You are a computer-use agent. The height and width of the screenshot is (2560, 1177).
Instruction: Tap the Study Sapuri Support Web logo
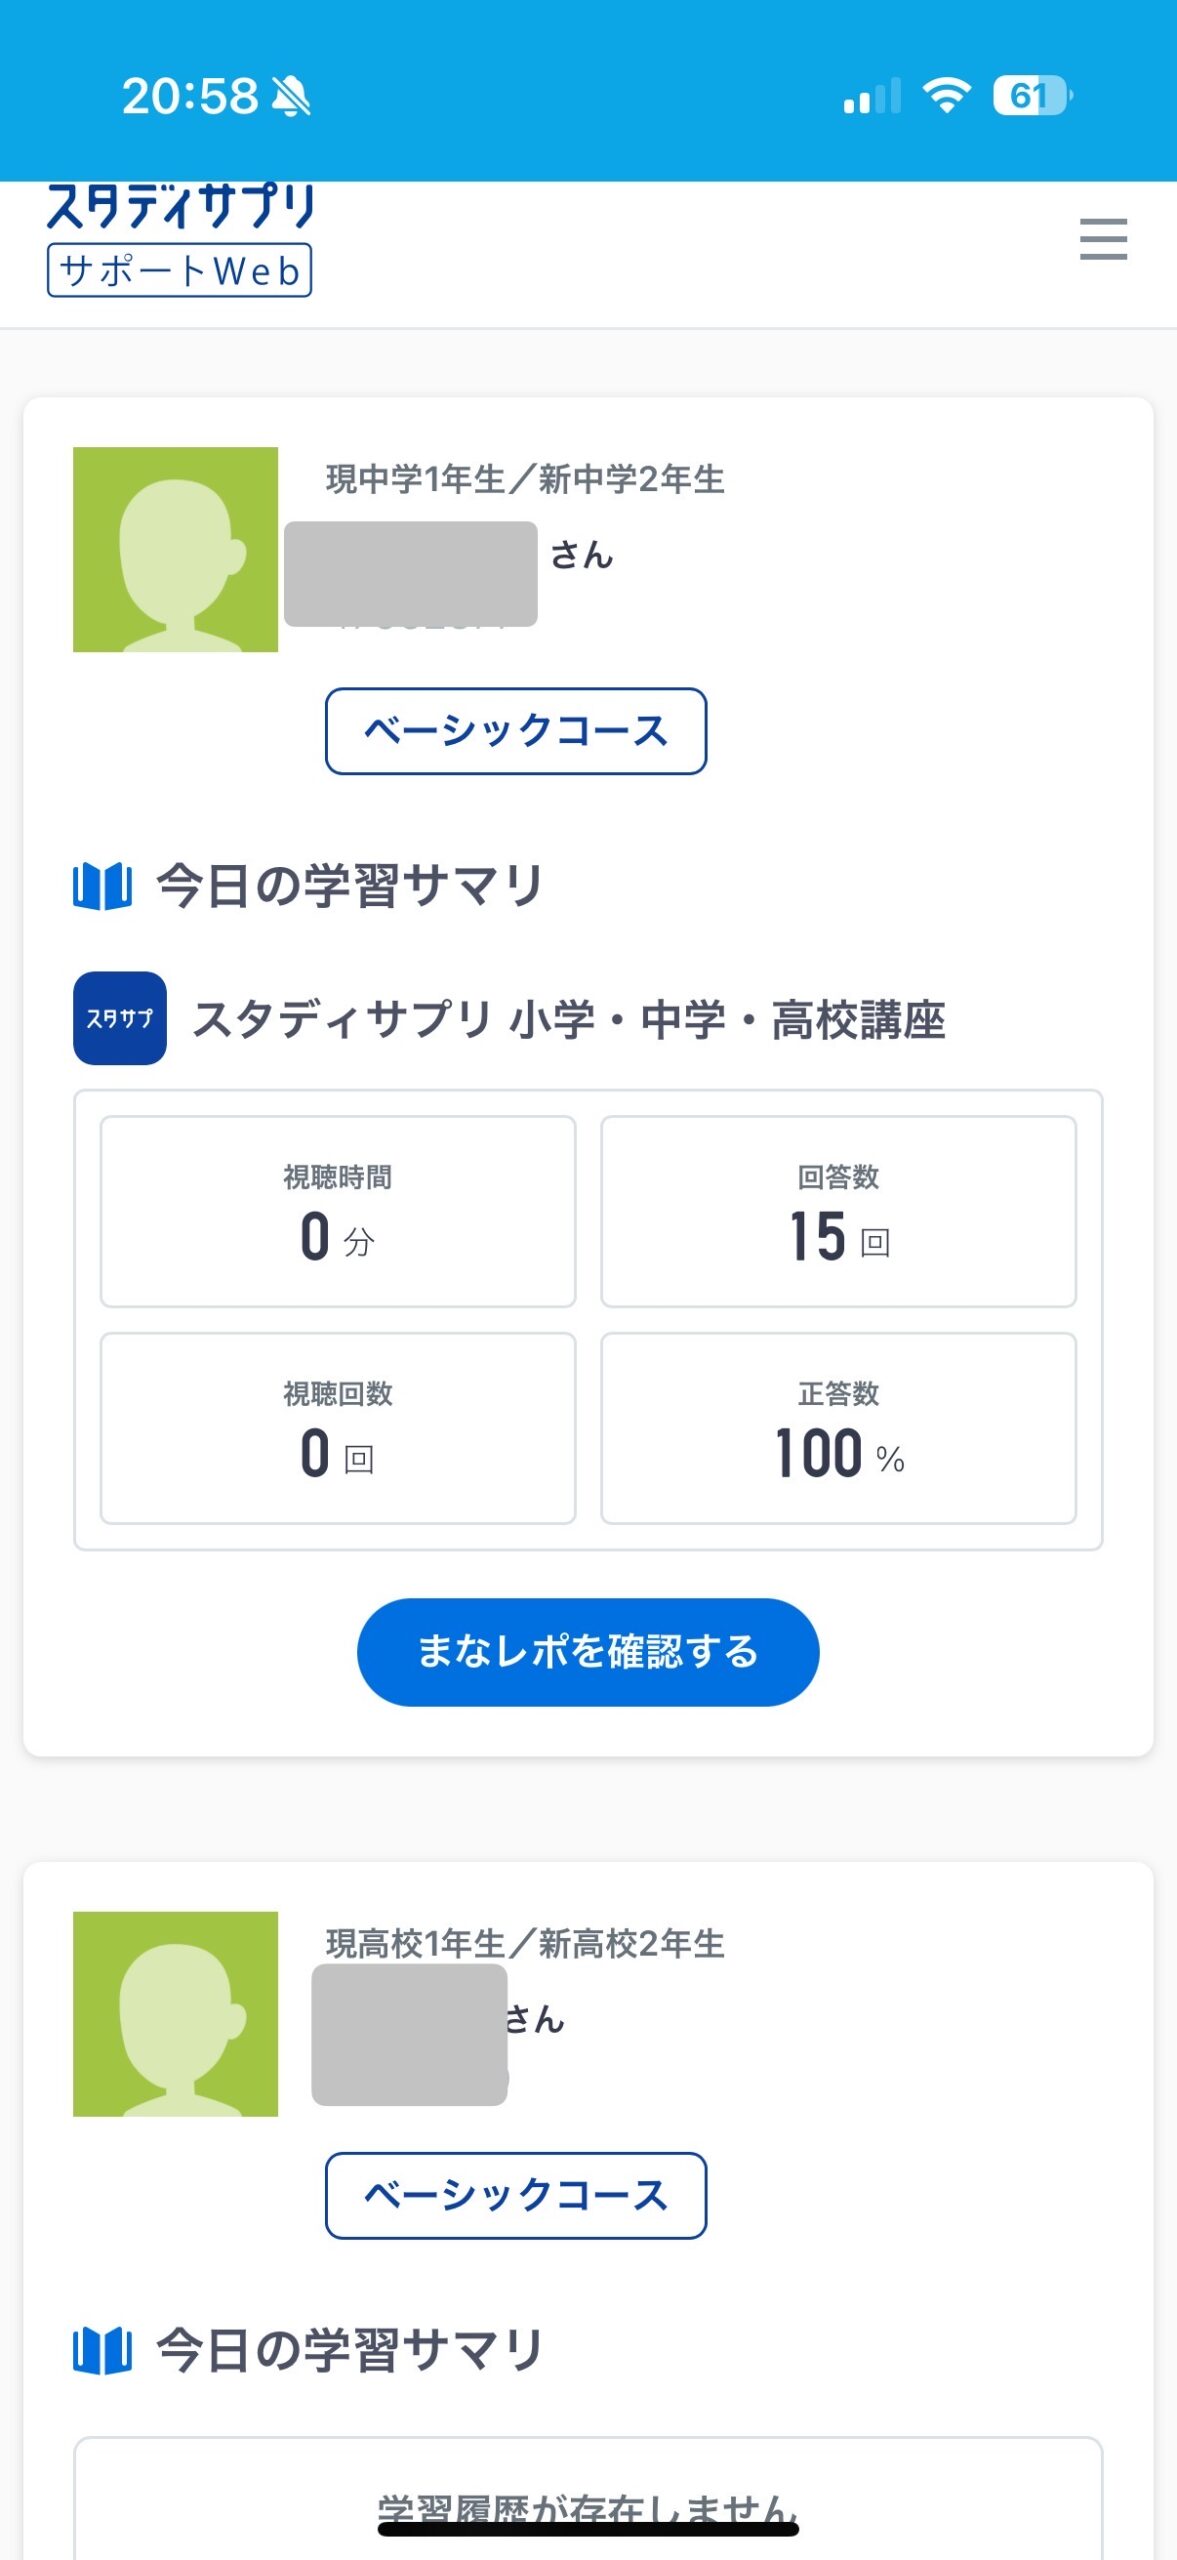point(180,241)
